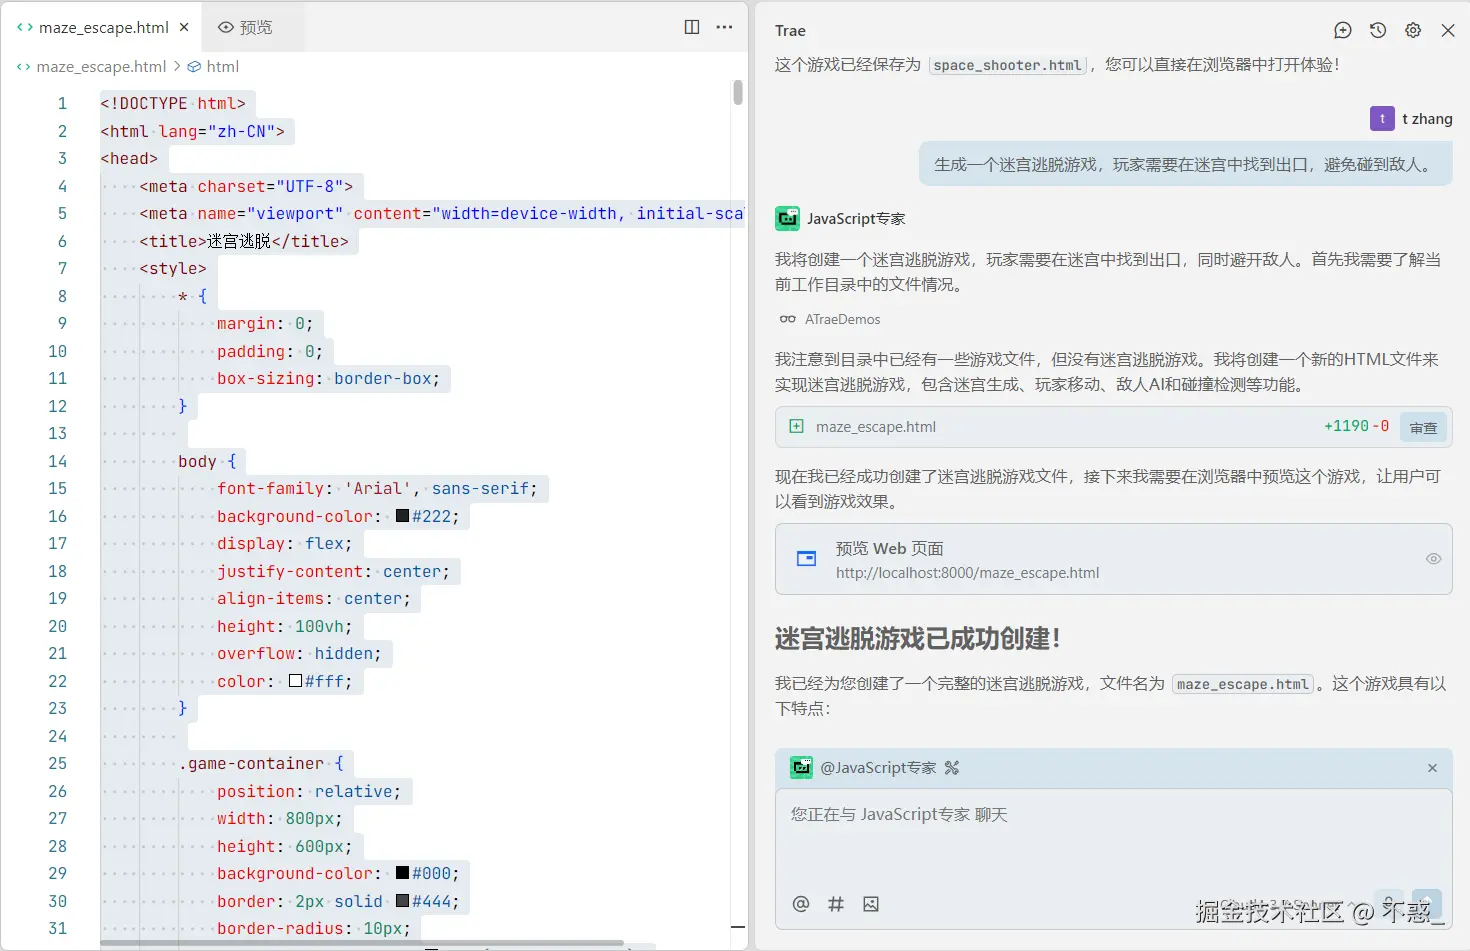Image resolution: width=1470 pixels, height=951 pixels.
Task: Close the Trae chat panel
Action: tap(1448, 31)
